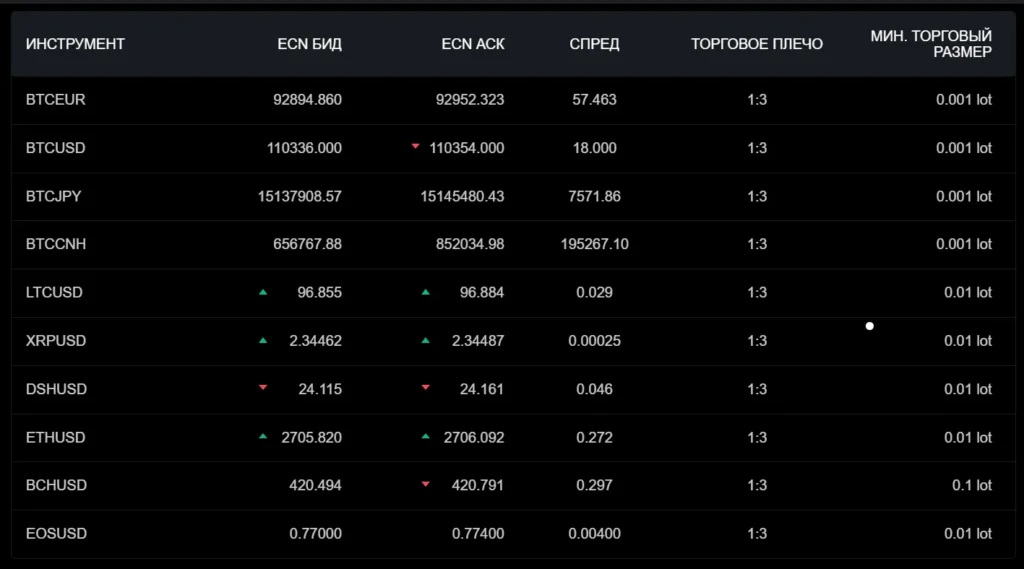Click the green arrow beside ETHUSD bid 2705.820
This screenshot has width=1024, height=569.
[263, 436]
